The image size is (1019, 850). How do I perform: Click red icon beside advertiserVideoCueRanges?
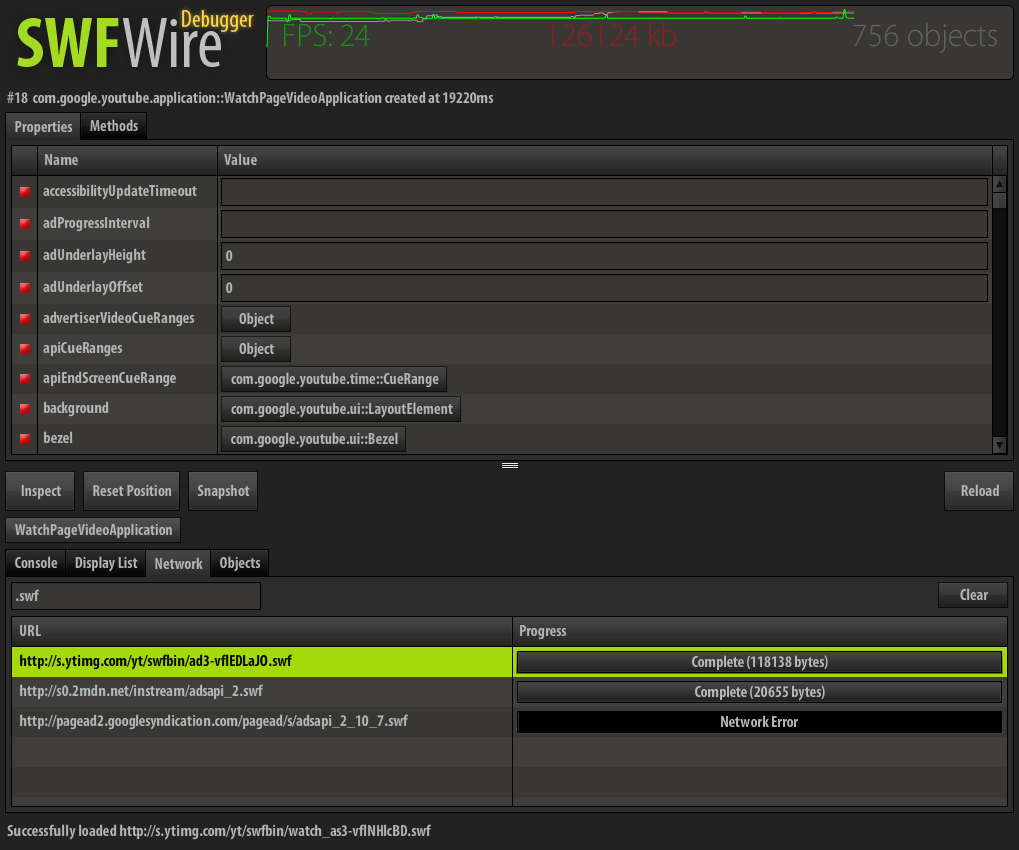pos(25,318)
